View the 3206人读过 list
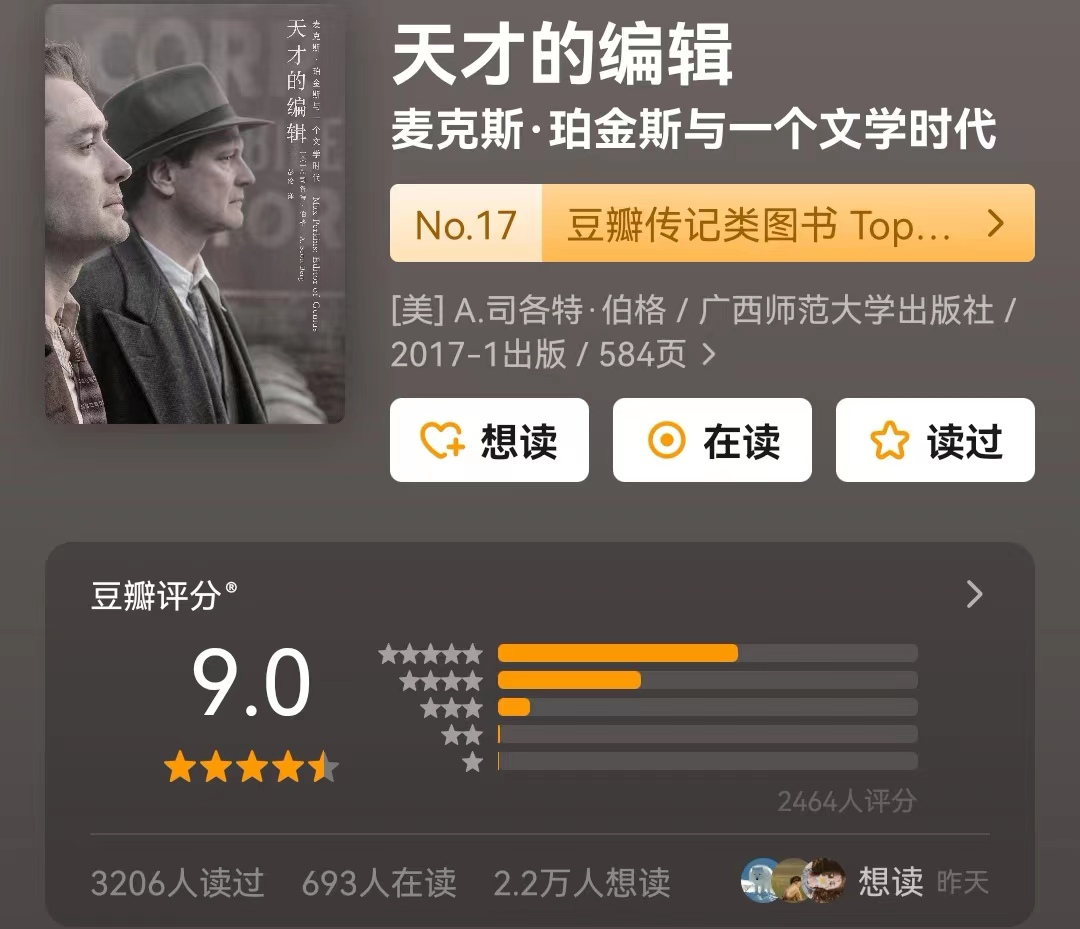The image size is (1080, 929). pyautogui.click(x=178, y=882)
